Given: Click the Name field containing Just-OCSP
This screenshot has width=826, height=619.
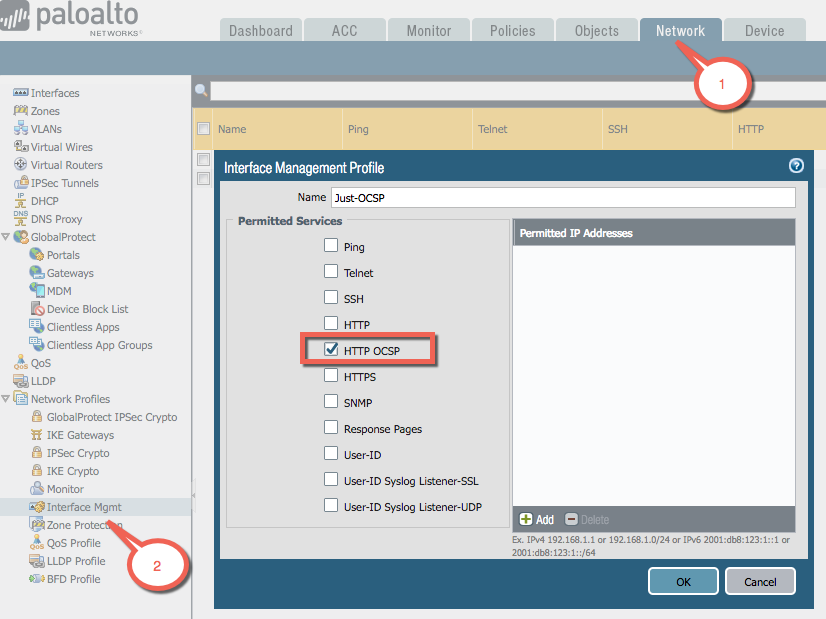Looking at the screenshot, I should point(563,198).
